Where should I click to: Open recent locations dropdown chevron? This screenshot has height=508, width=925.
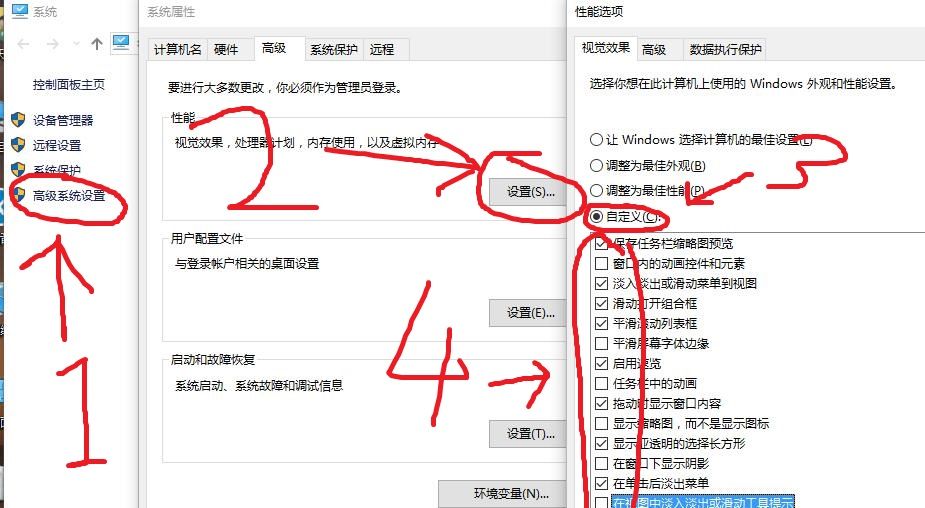click(76, 44)
